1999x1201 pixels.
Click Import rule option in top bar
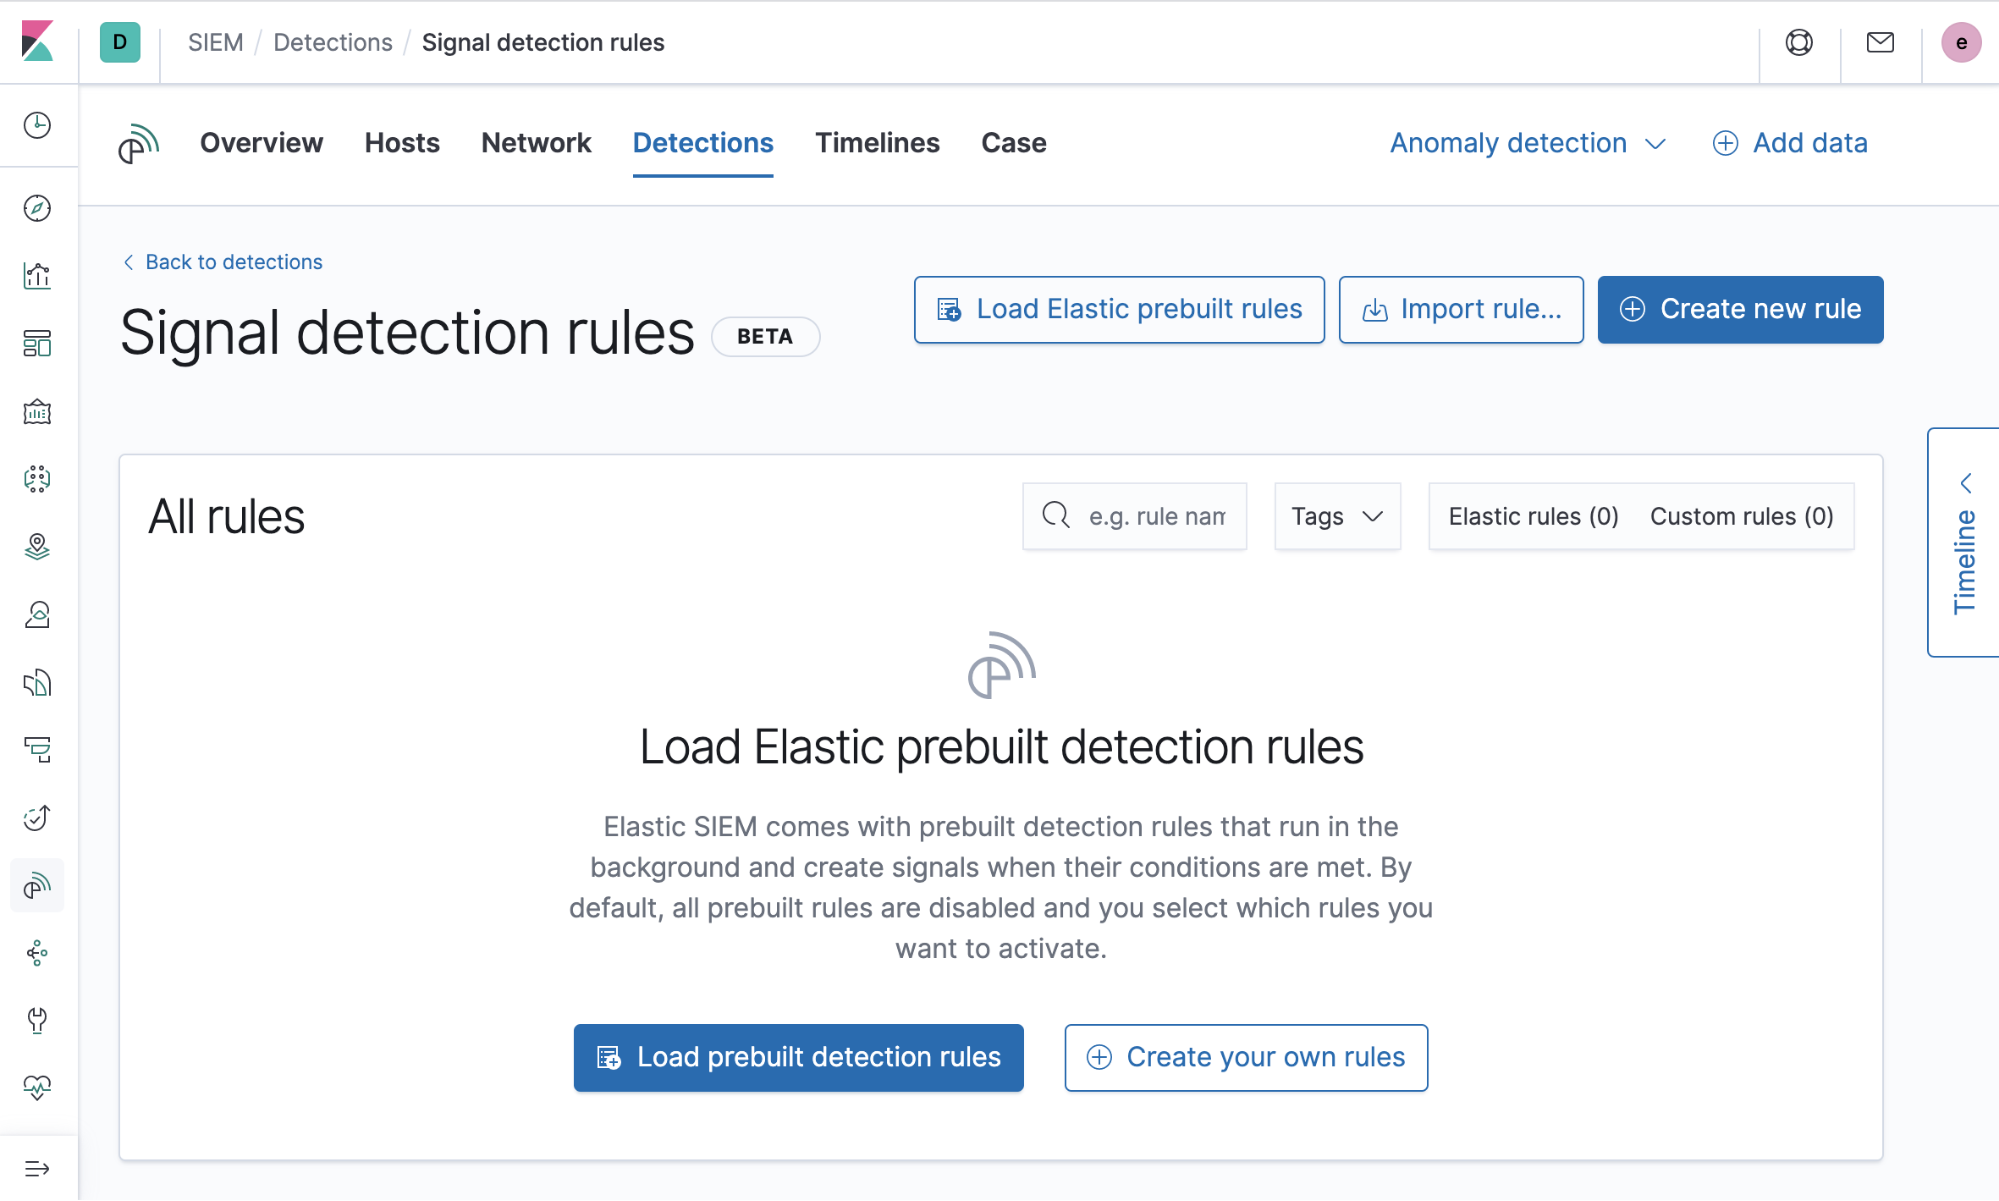point(1461,310)
